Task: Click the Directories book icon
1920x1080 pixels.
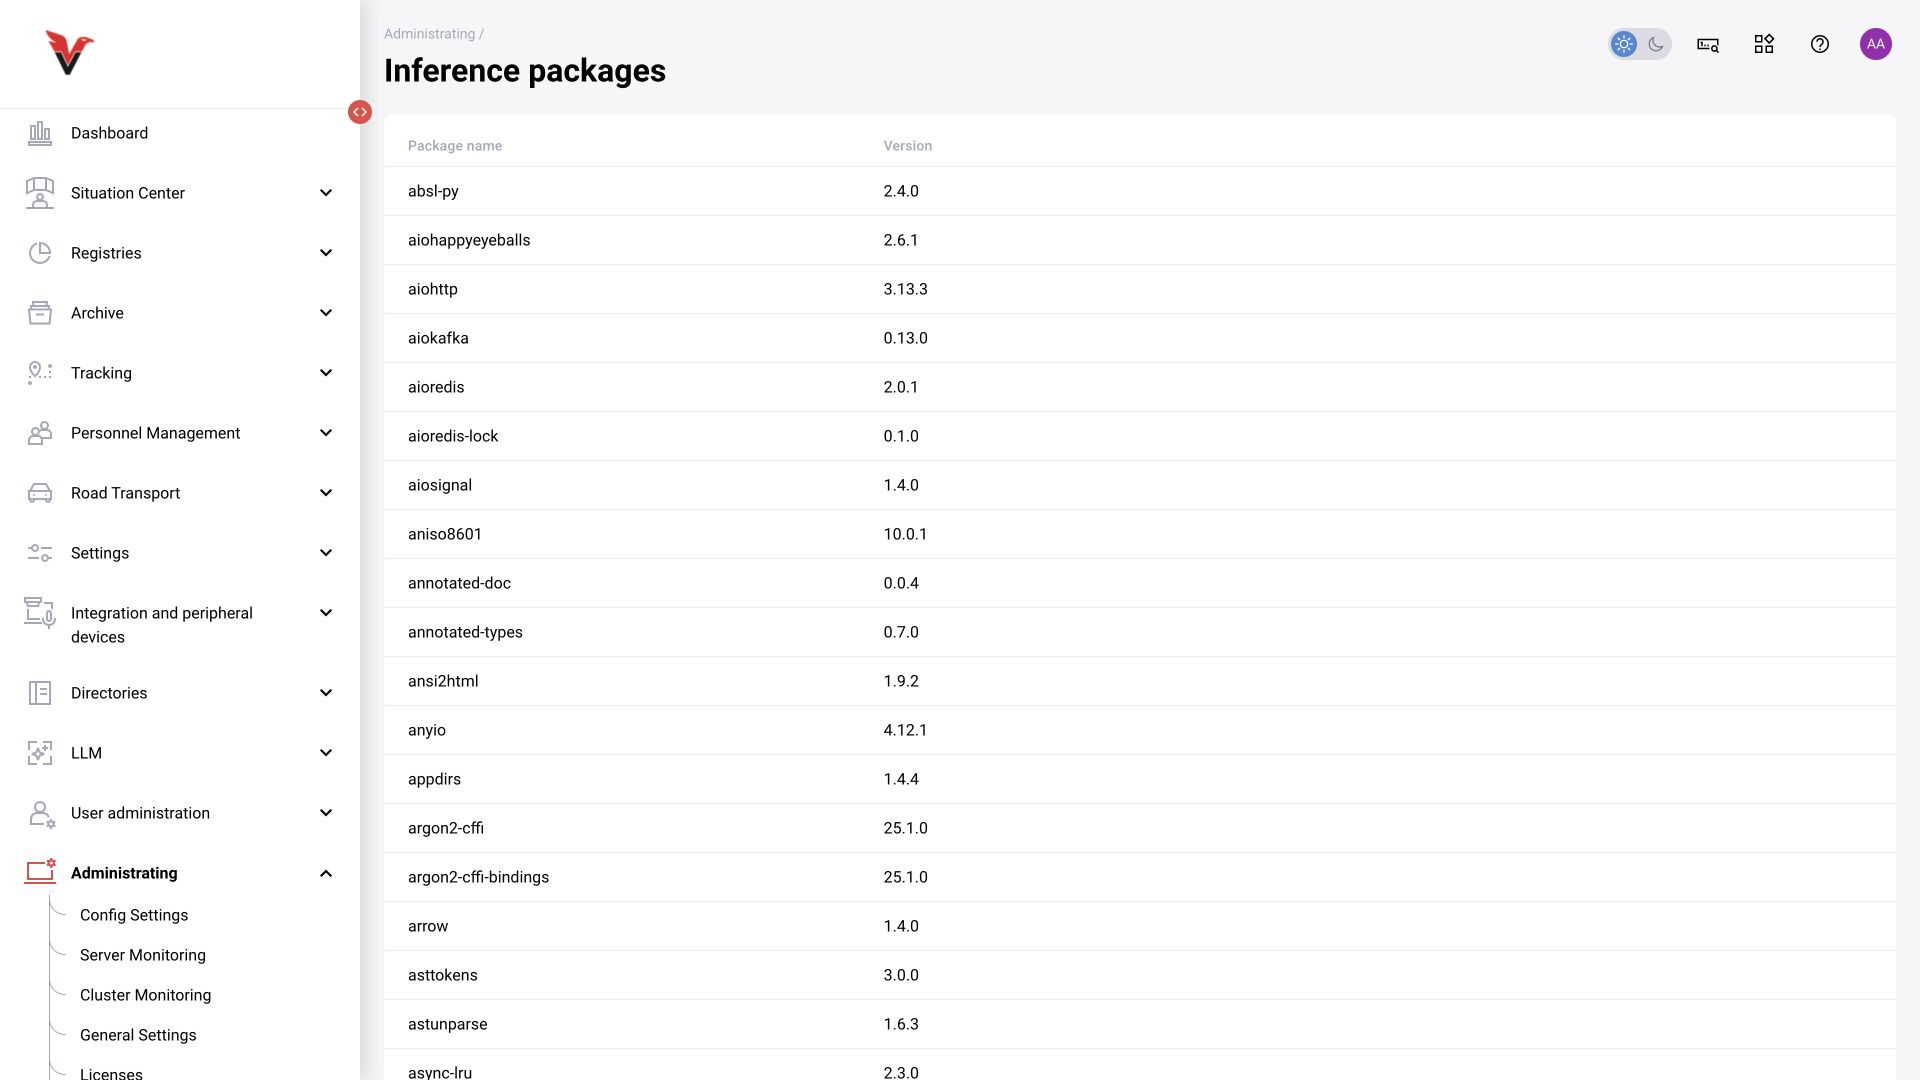Action: pyautogui.click(x=40, y=693)
